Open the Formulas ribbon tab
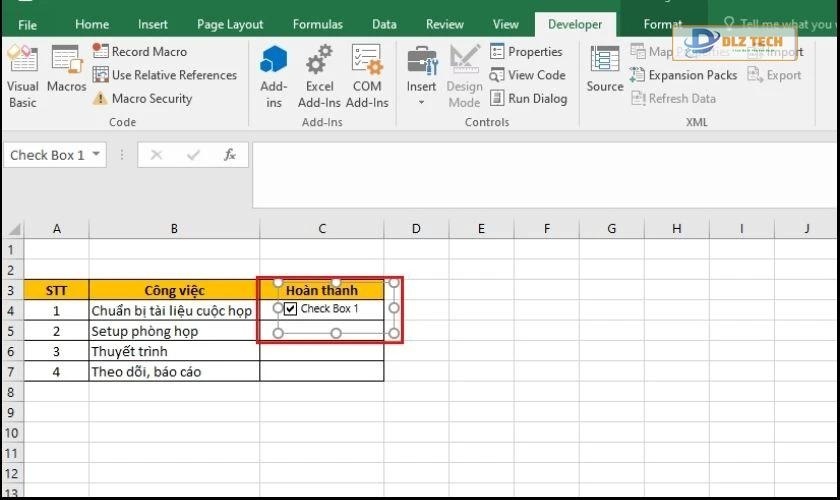Image resolution: width=840 pixels, height=500 pixels. (317, 24)
